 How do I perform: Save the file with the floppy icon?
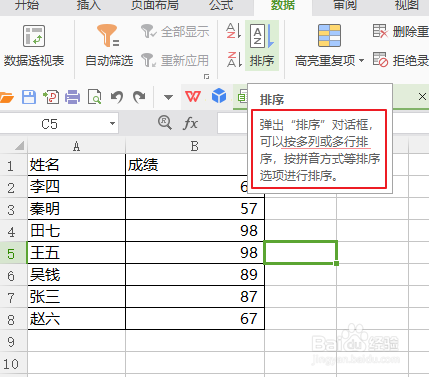(x=29, y=97)
